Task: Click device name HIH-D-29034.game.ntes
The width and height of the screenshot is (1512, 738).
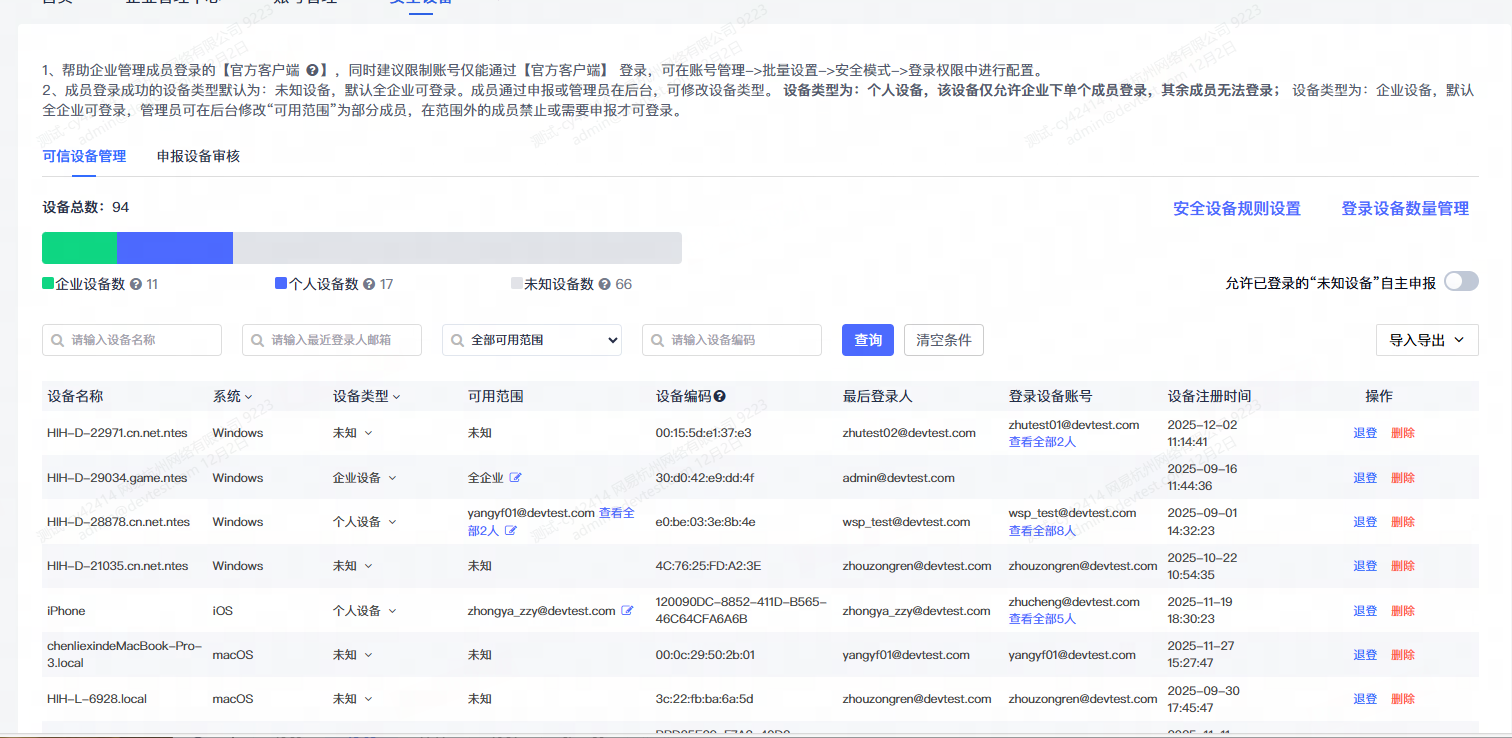Action: coord(117,478)
